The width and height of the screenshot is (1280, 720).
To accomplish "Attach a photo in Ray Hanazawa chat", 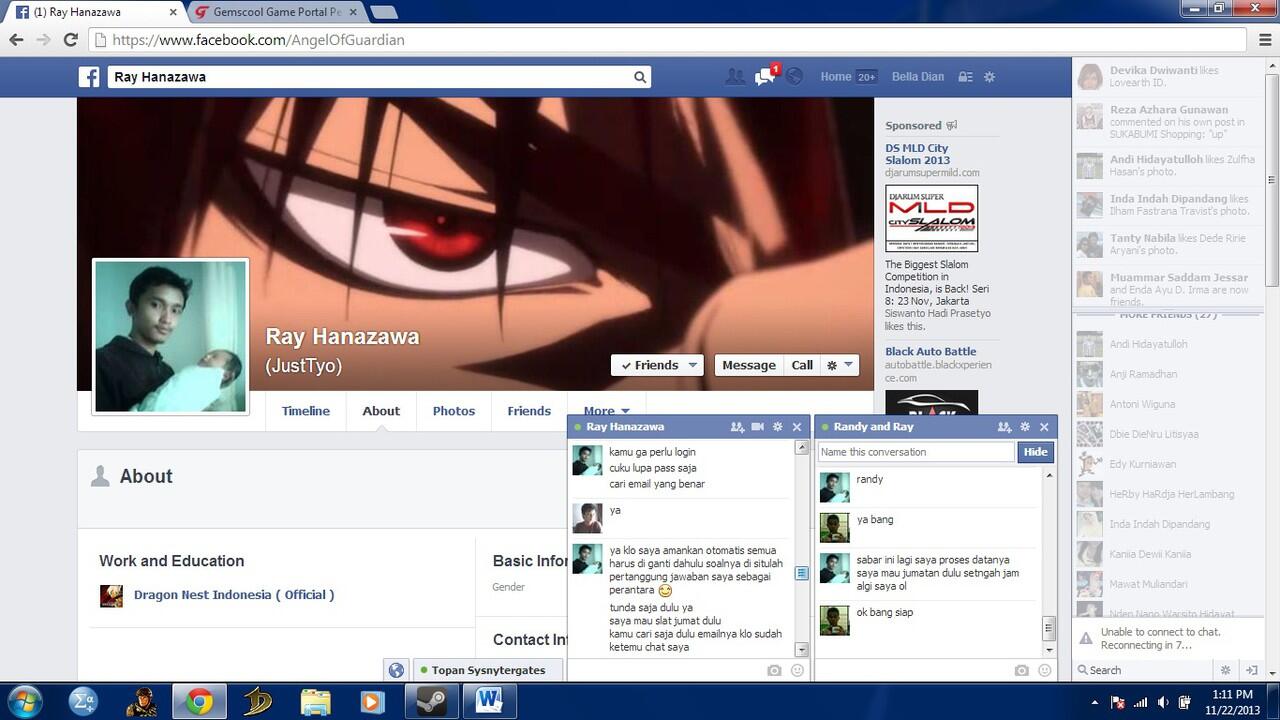I will (774, 671).
